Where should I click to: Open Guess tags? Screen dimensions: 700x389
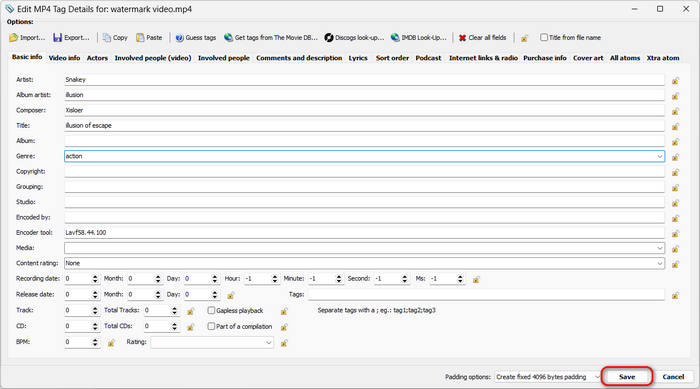pos(196,38)
